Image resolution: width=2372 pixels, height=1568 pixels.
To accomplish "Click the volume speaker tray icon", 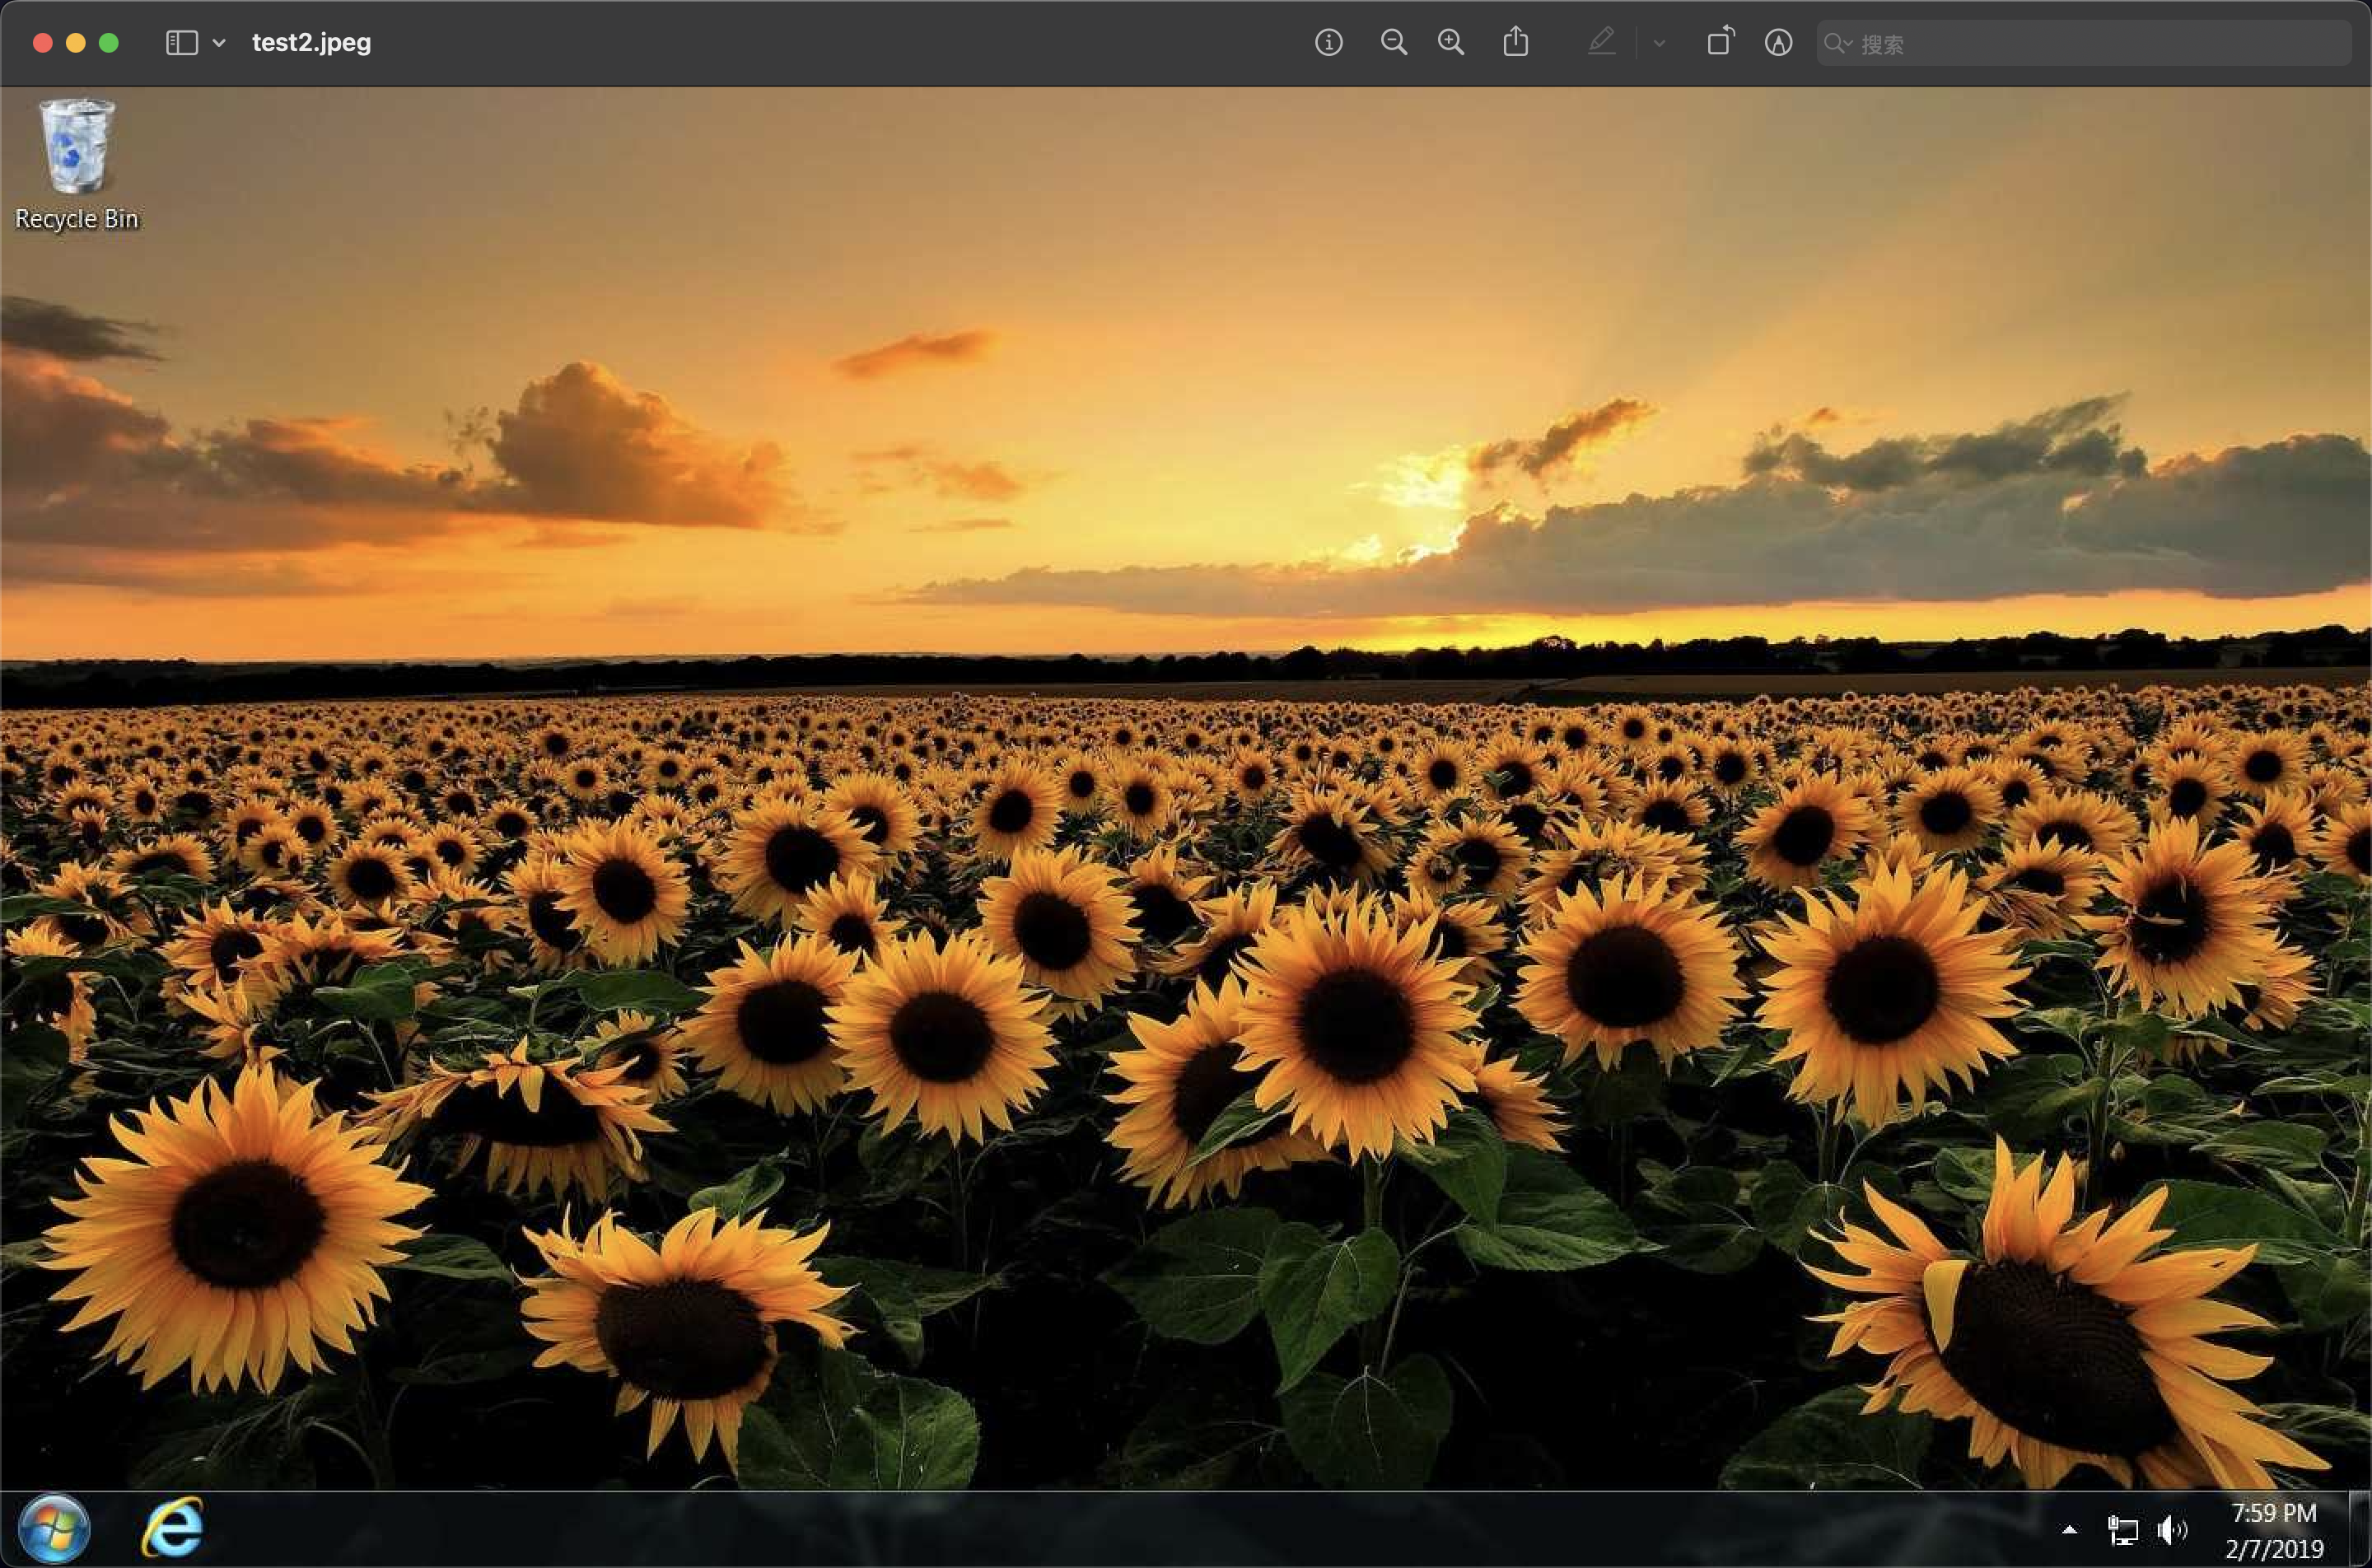I will [x=2171, y=1529].
